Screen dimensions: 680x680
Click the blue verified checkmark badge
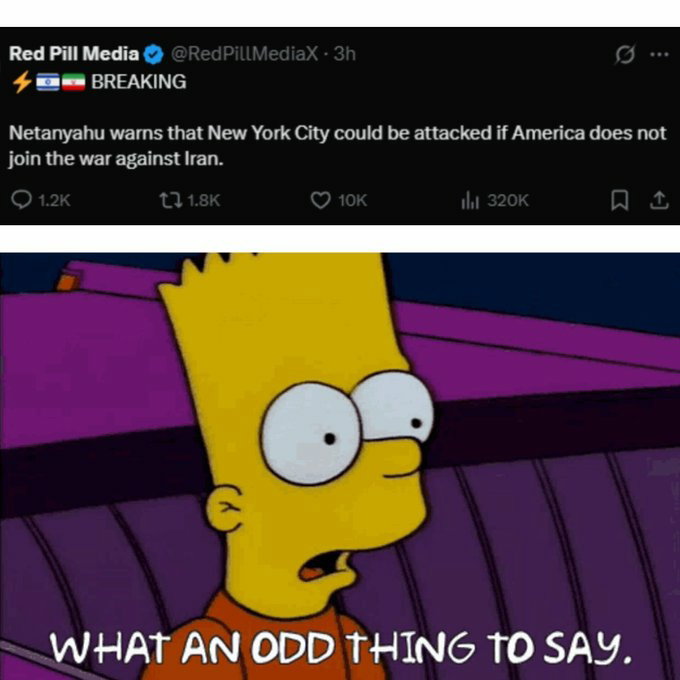pyautogui.click(x=153, y=55)
